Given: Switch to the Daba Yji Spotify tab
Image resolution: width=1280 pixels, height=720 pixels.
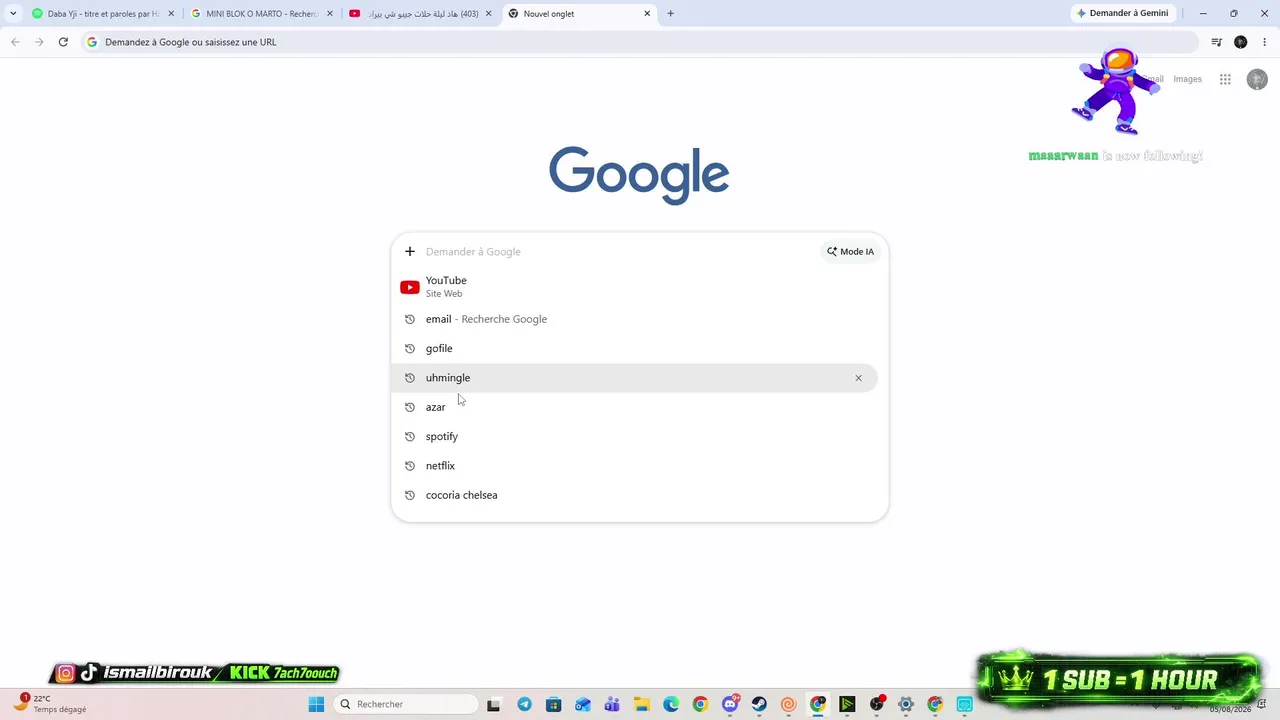Looking at the screenshot, I should [x=102, y=14].
